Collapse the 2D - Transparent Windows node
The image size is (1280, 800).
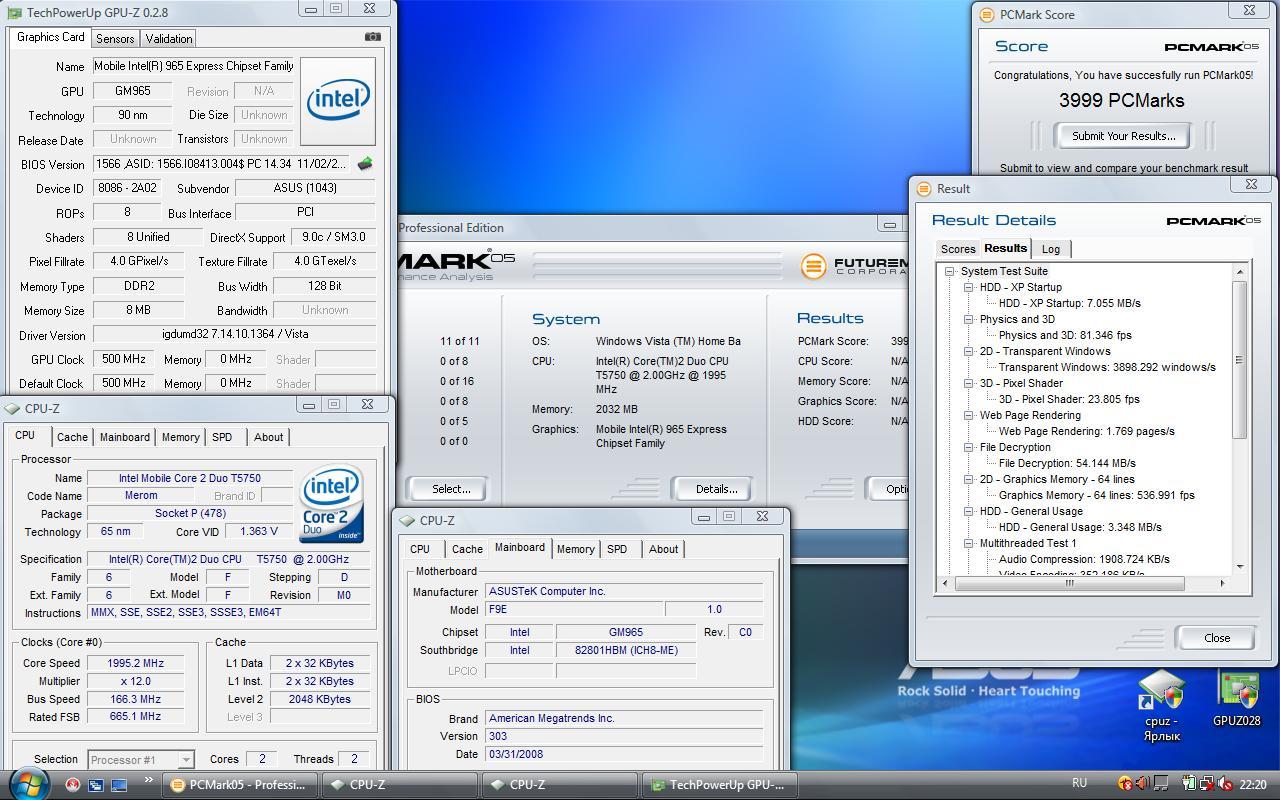[x=968, y=351]
